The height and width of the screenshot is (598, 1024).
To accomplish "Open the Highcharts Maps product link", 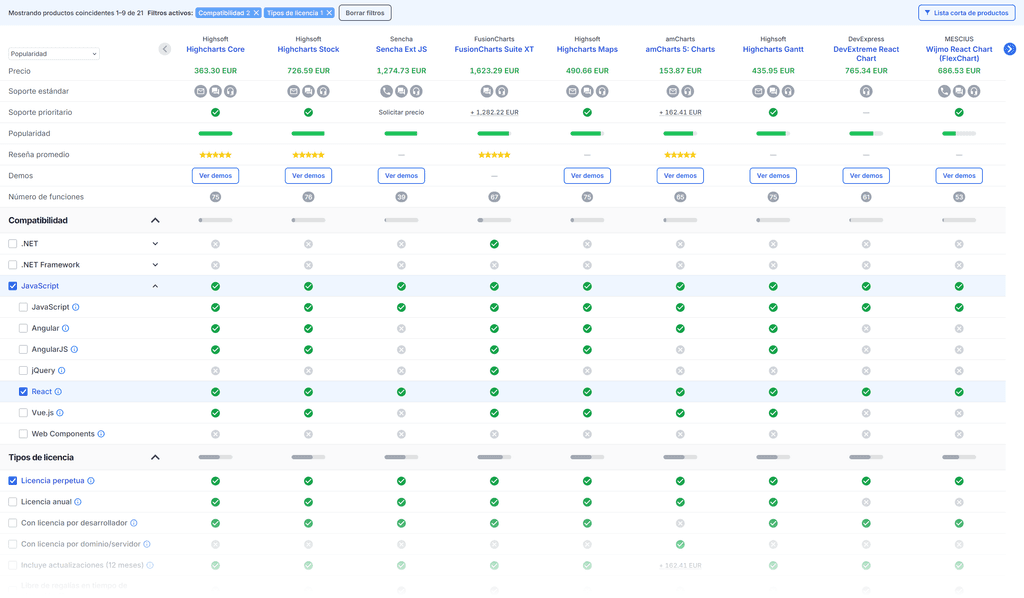I will point(587,49).
